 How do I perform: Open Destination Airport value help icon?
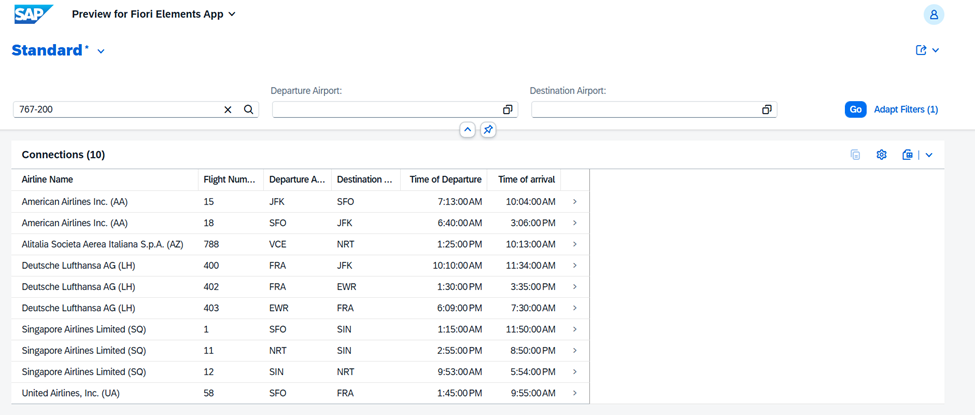767,110
